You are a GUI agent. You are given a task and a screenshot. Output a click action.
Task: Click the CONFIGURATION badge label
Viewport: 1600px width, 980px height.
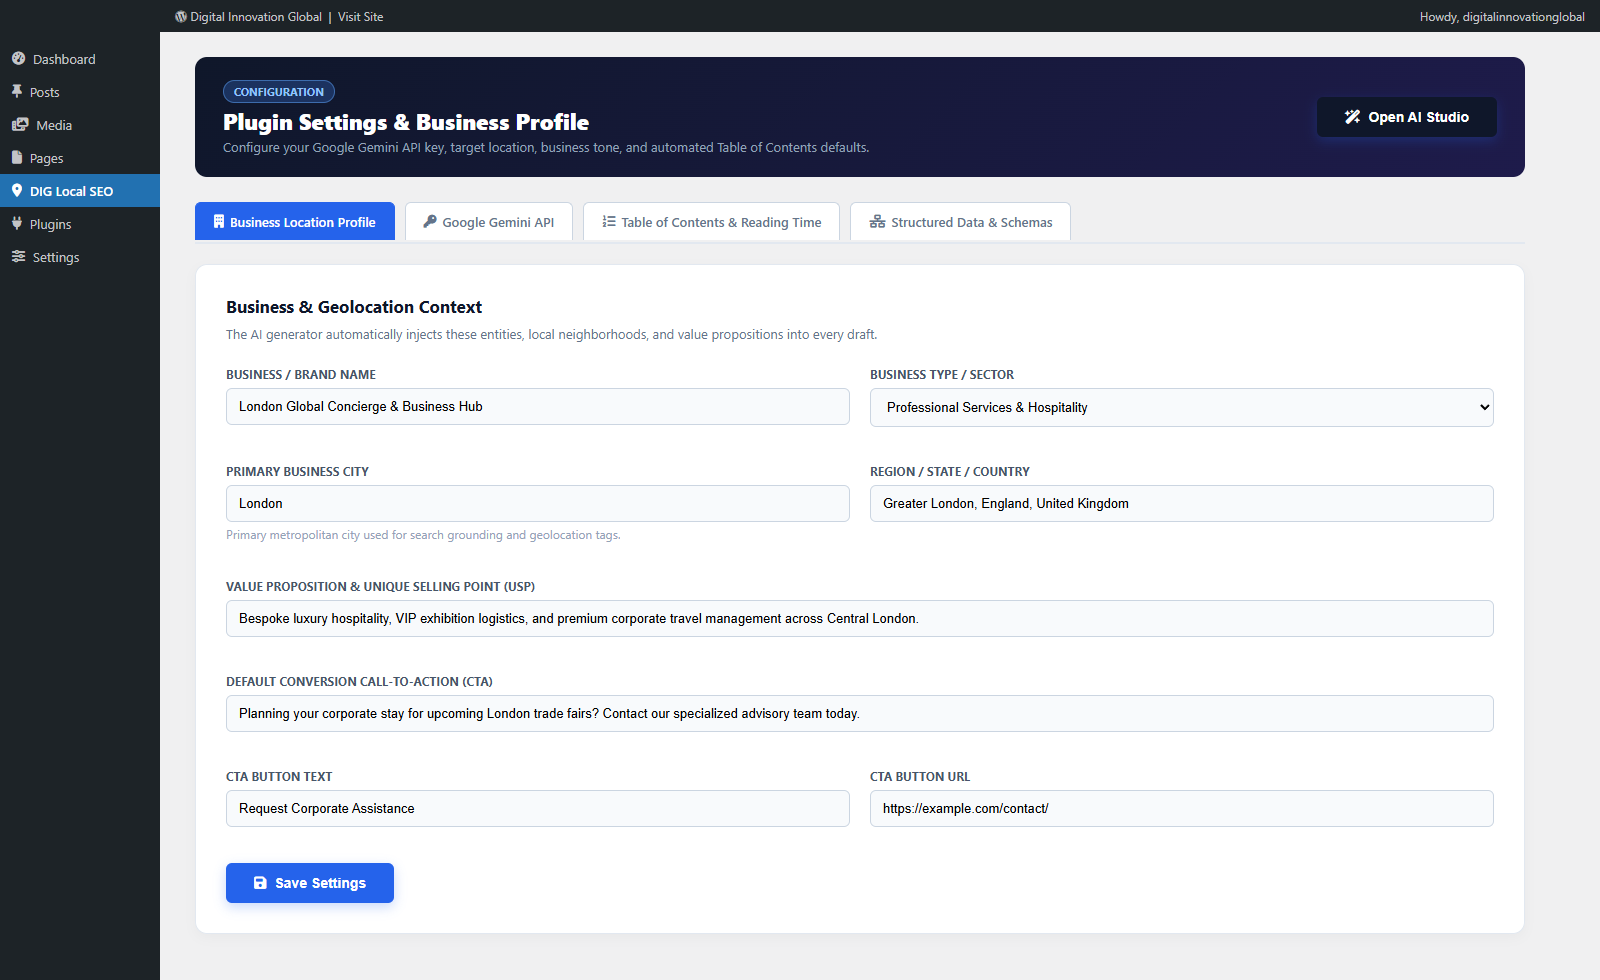(x=279, y=92)
